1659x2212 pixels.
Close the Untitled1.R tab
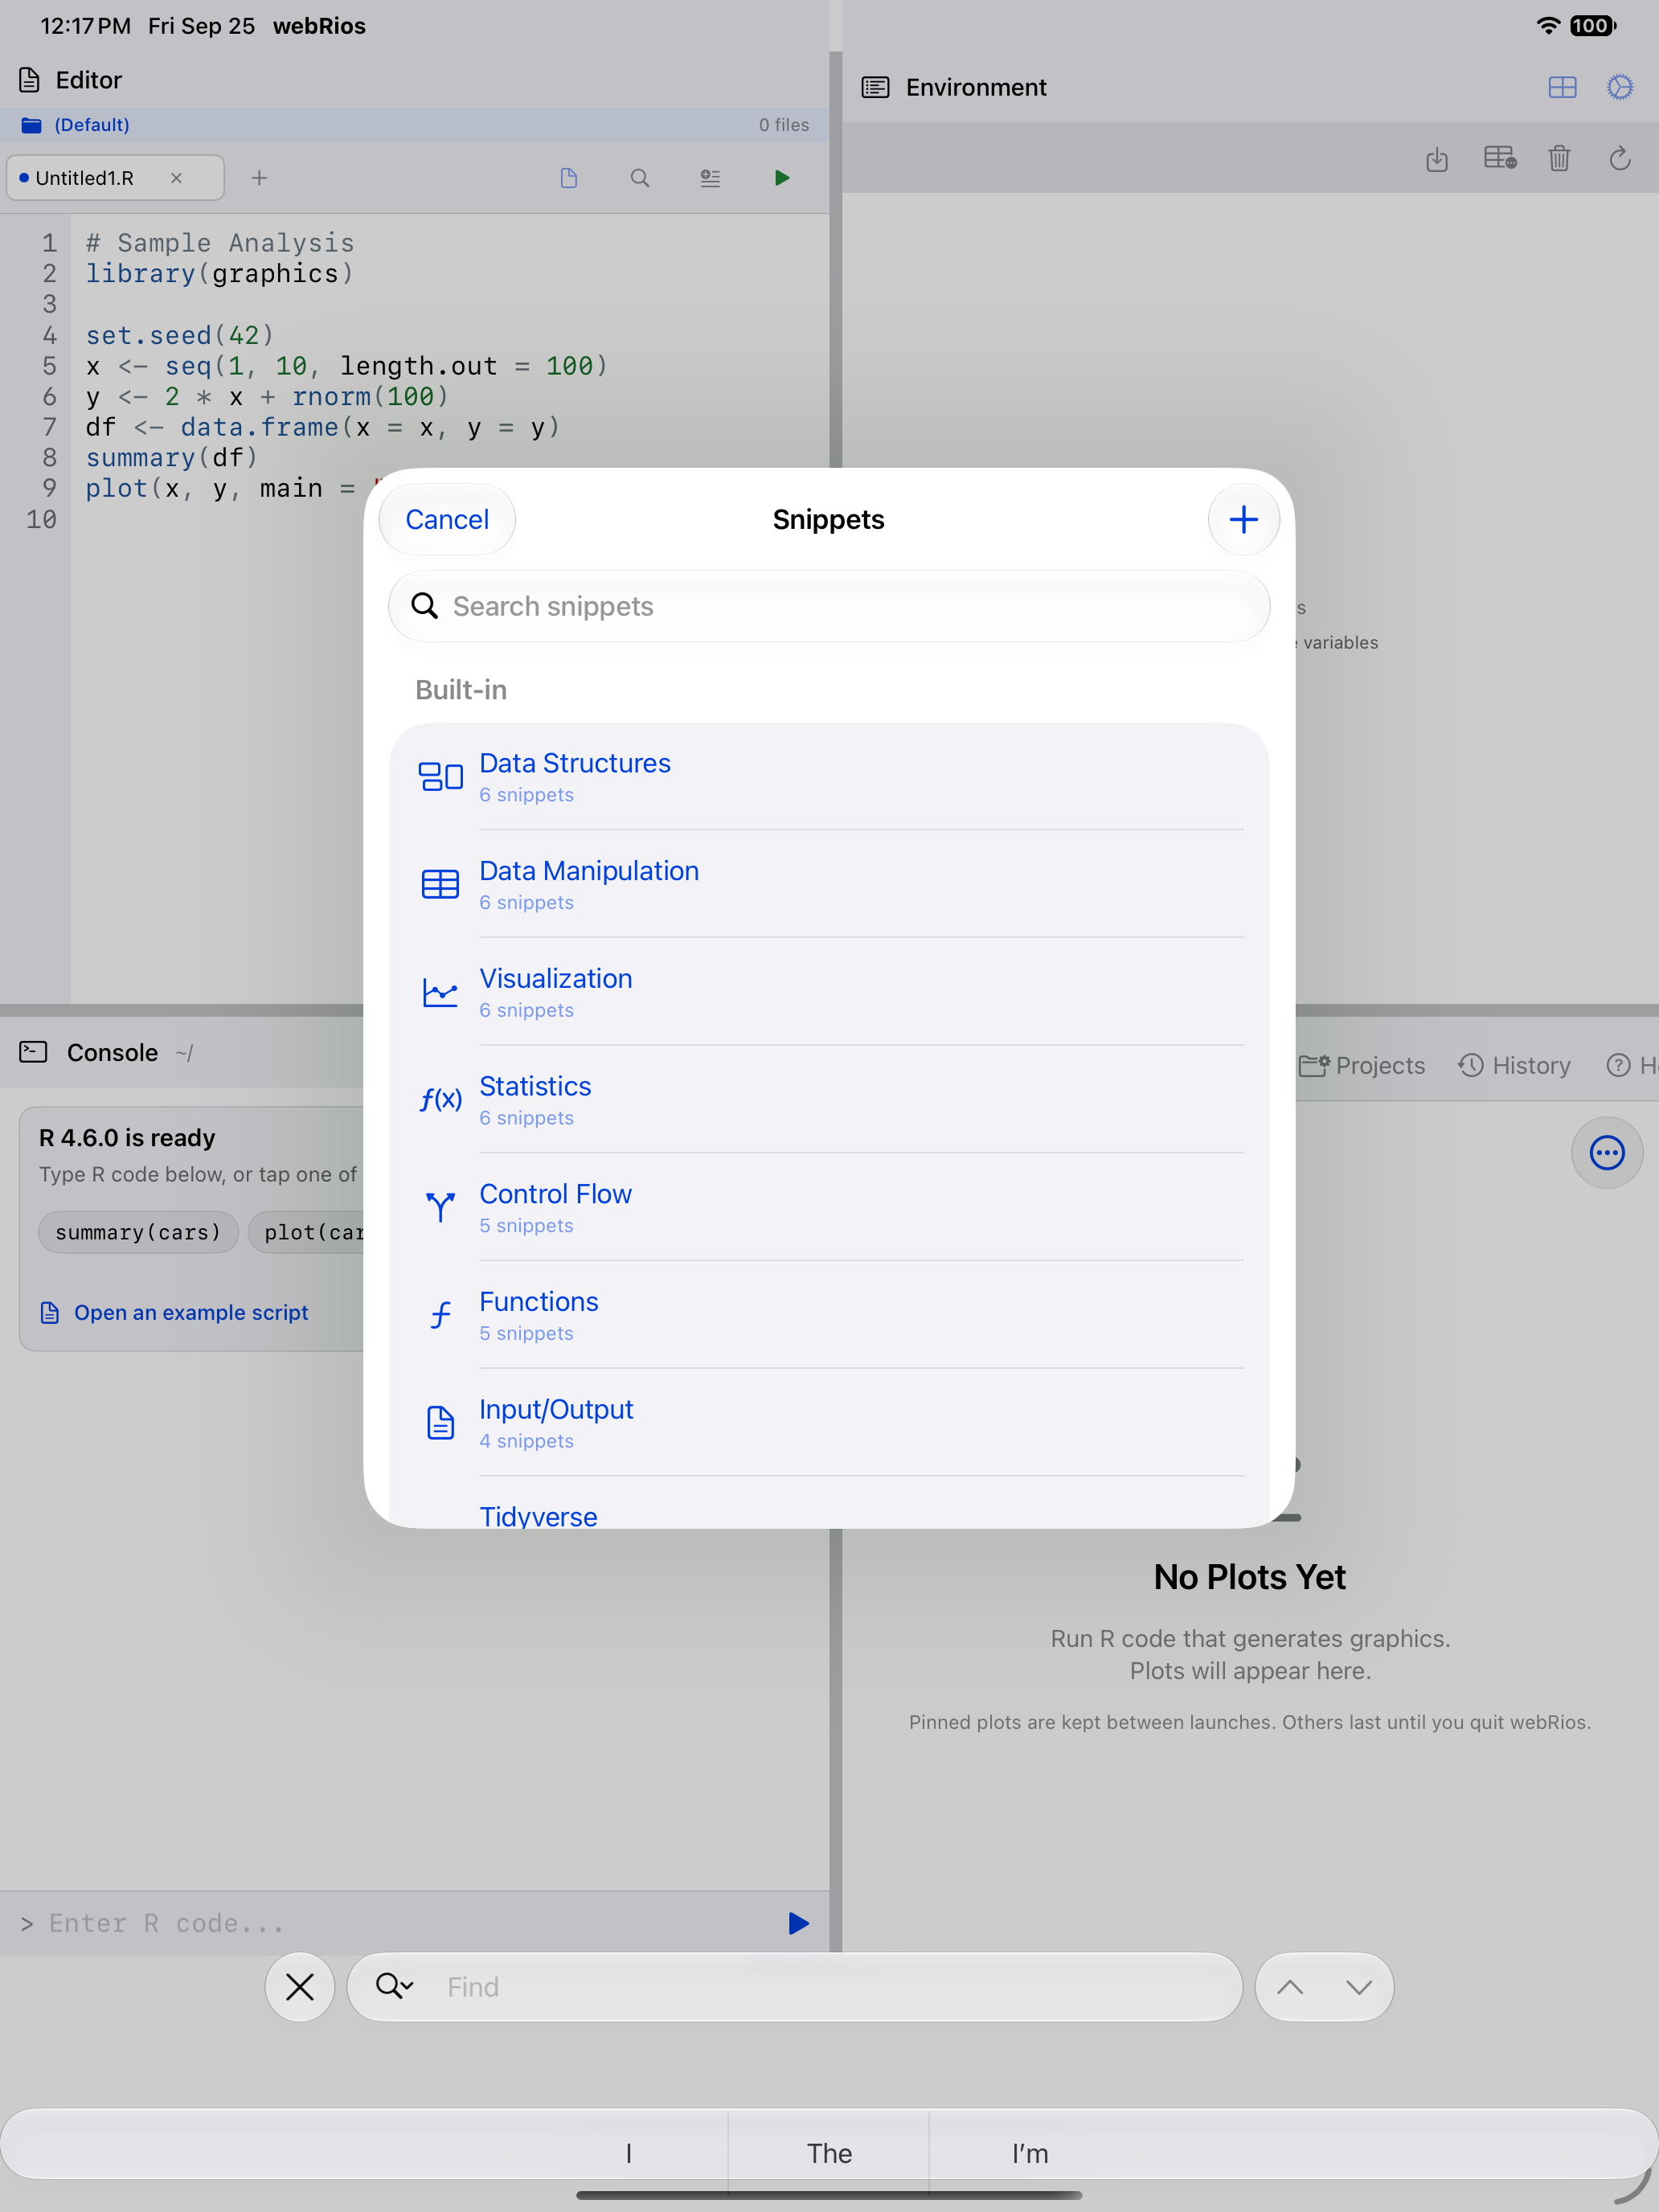tap(176, 178)
